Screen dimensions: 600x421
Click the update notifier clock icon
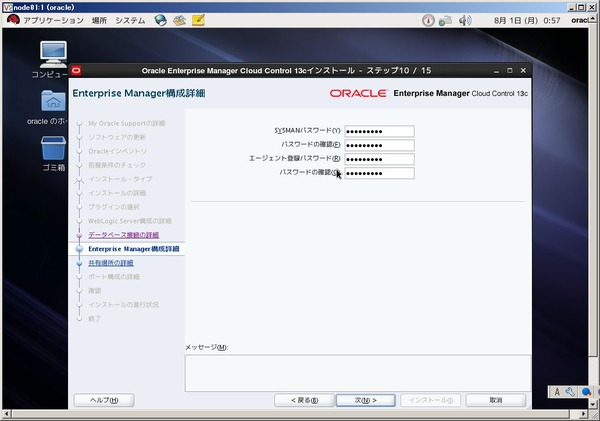428,20
